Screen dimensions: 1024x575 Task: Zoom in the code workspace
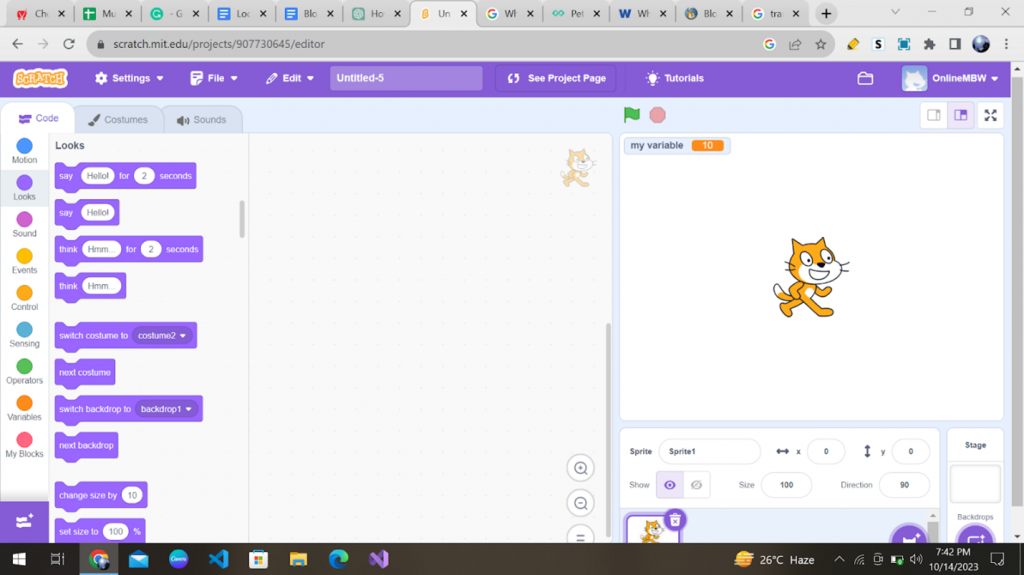pyautogui.click(x=580, y=468)
